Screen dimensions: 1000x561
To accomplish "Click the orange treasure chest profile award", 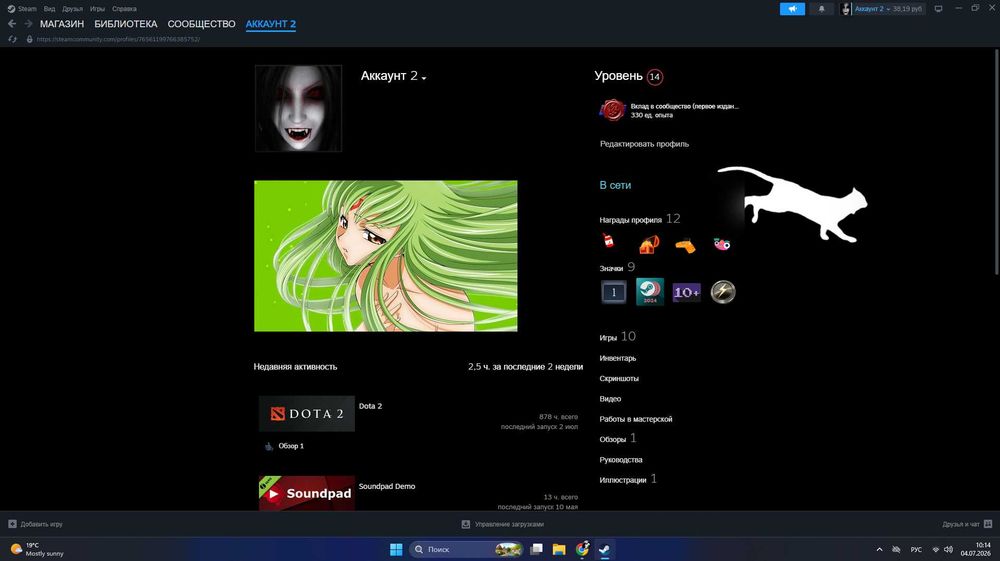I will 649,244.
